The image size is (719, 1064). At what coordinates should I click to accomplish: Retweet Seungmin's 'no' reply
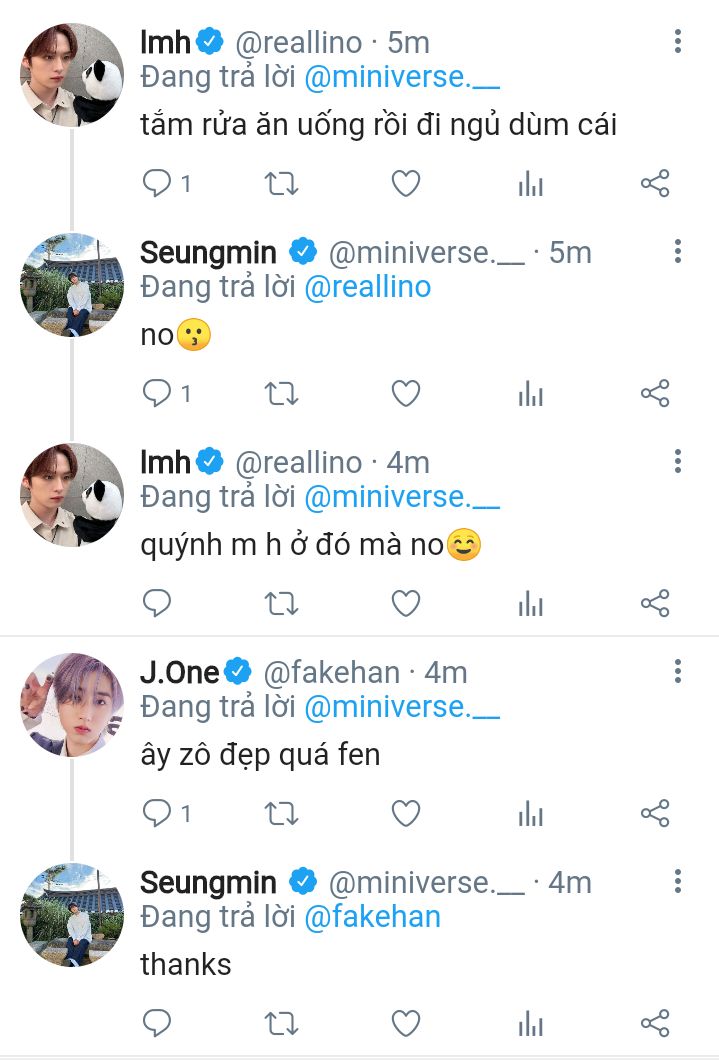[x=281, y=394]
